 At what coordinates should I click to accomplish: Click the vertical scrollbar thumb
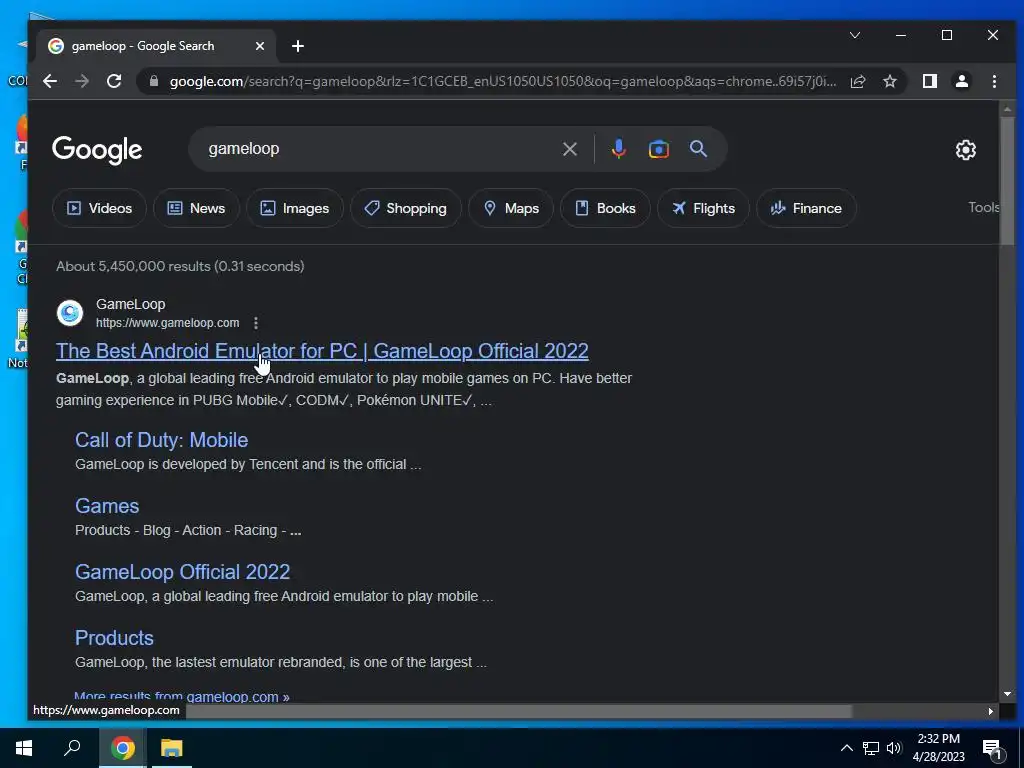(x=1006, y=181)
